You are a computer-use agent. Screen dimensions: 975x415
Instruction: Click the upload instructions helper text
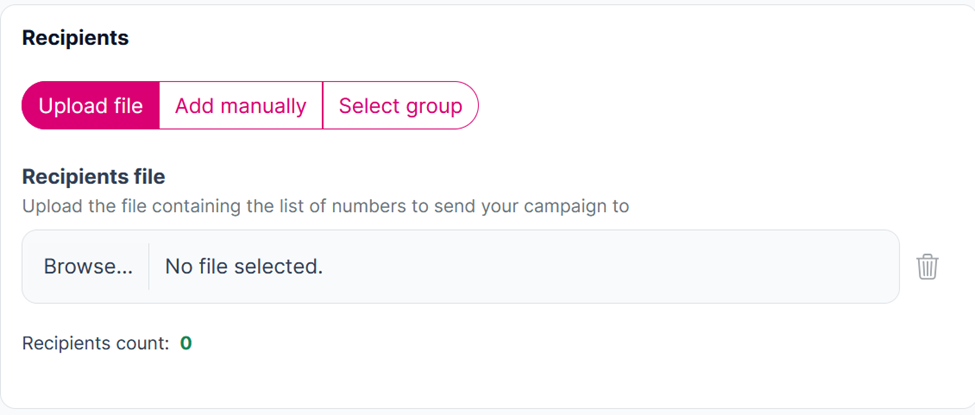click(325, 207)
